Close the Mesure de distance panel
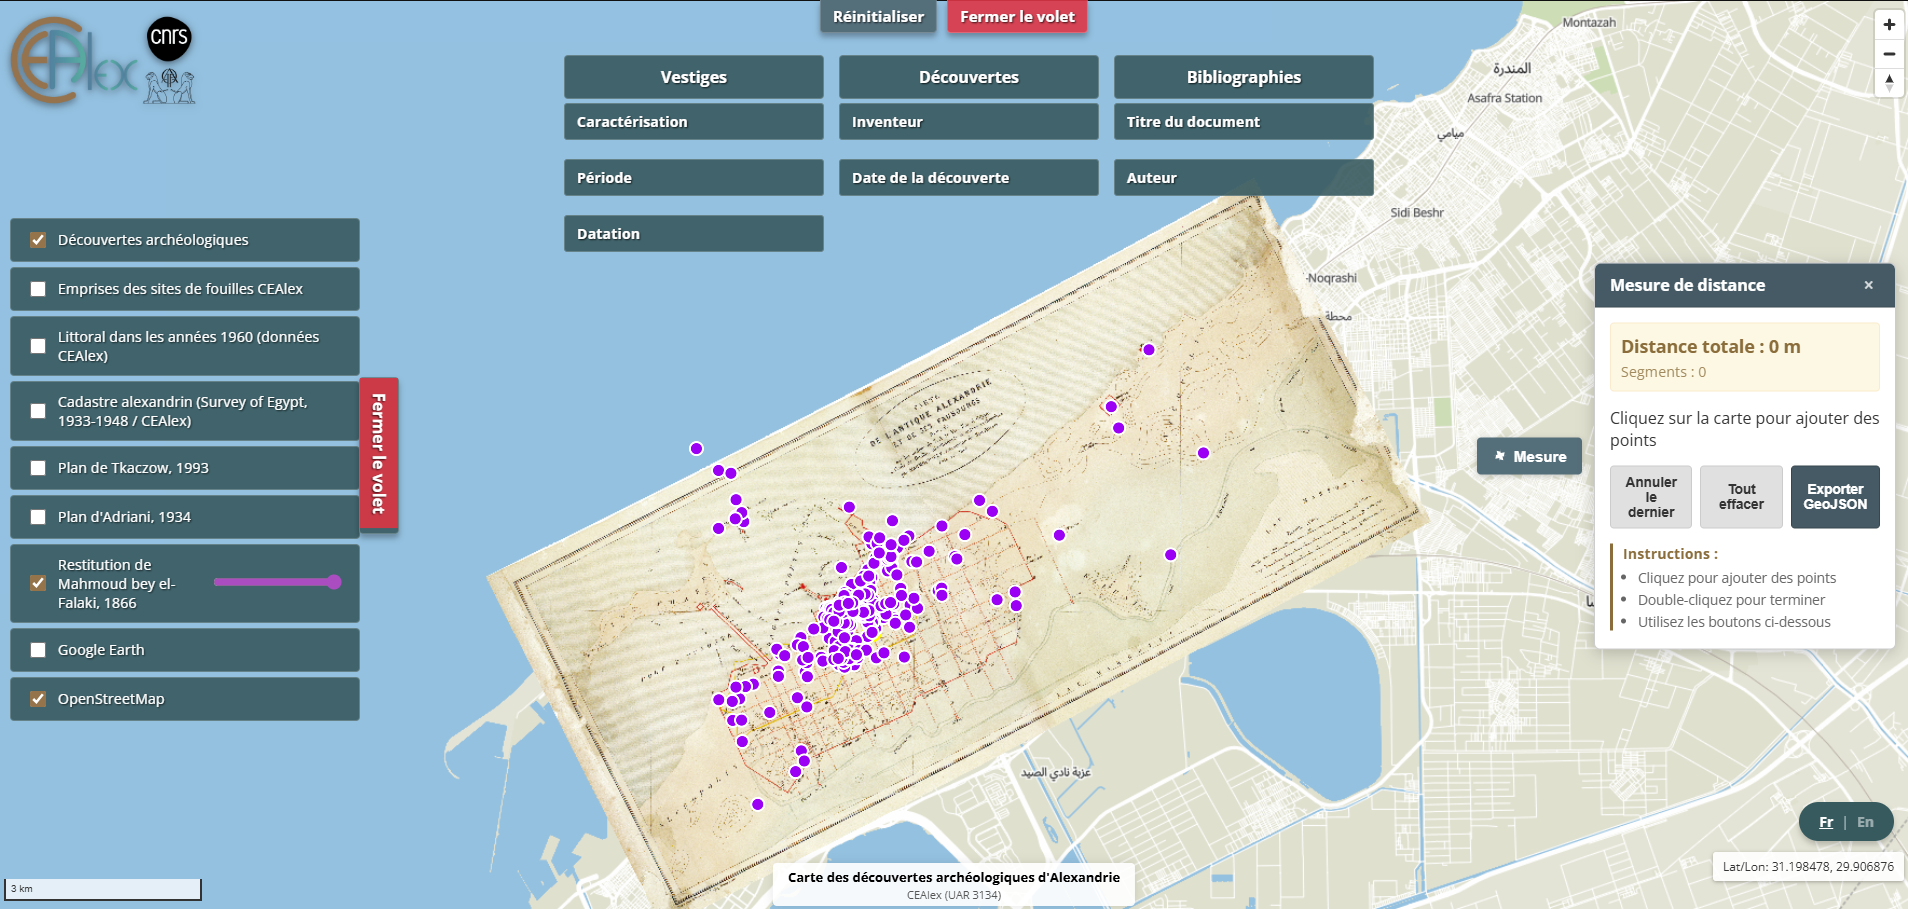The height and width of the screenshot is (909, 1908). tap(1868, 285)
